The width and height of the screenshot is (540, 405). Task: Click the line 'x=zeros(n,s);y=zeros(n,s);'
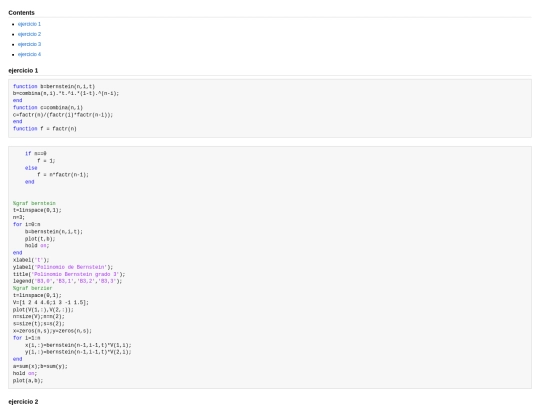click(x=52, y=331)
